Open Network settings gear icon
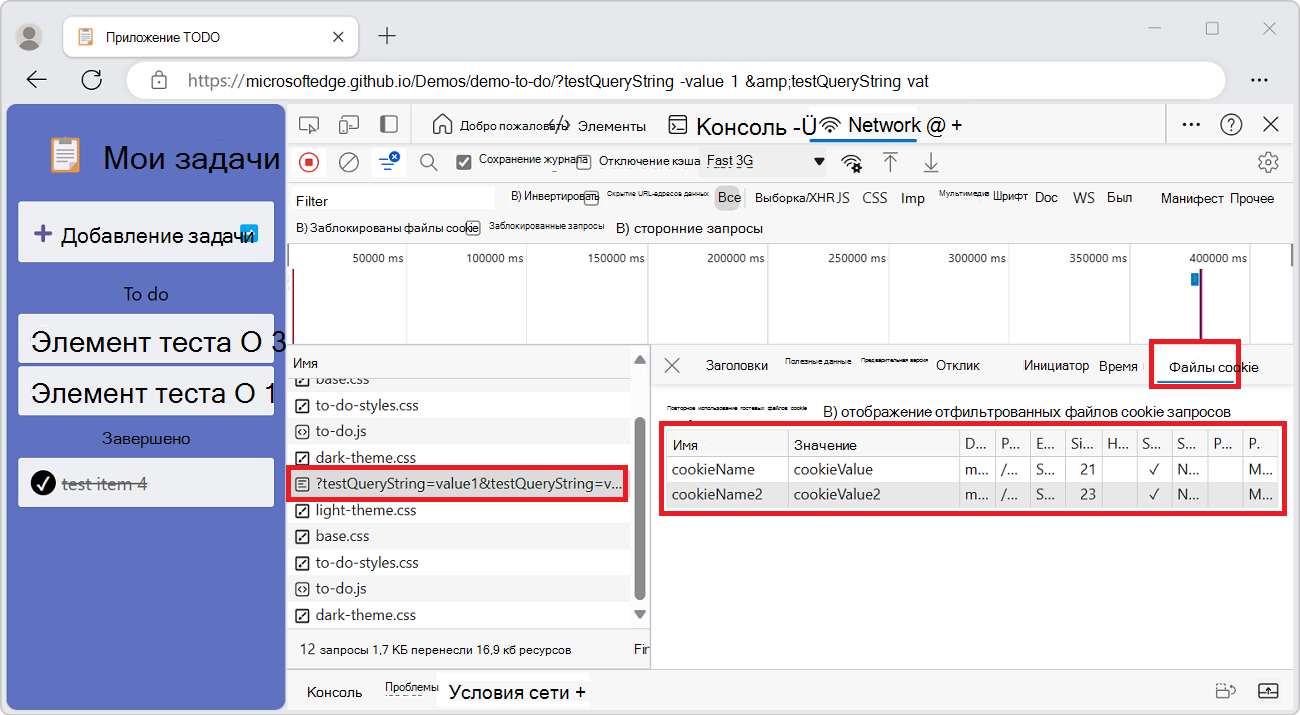1300x715 pixels. pos(1268,162)
